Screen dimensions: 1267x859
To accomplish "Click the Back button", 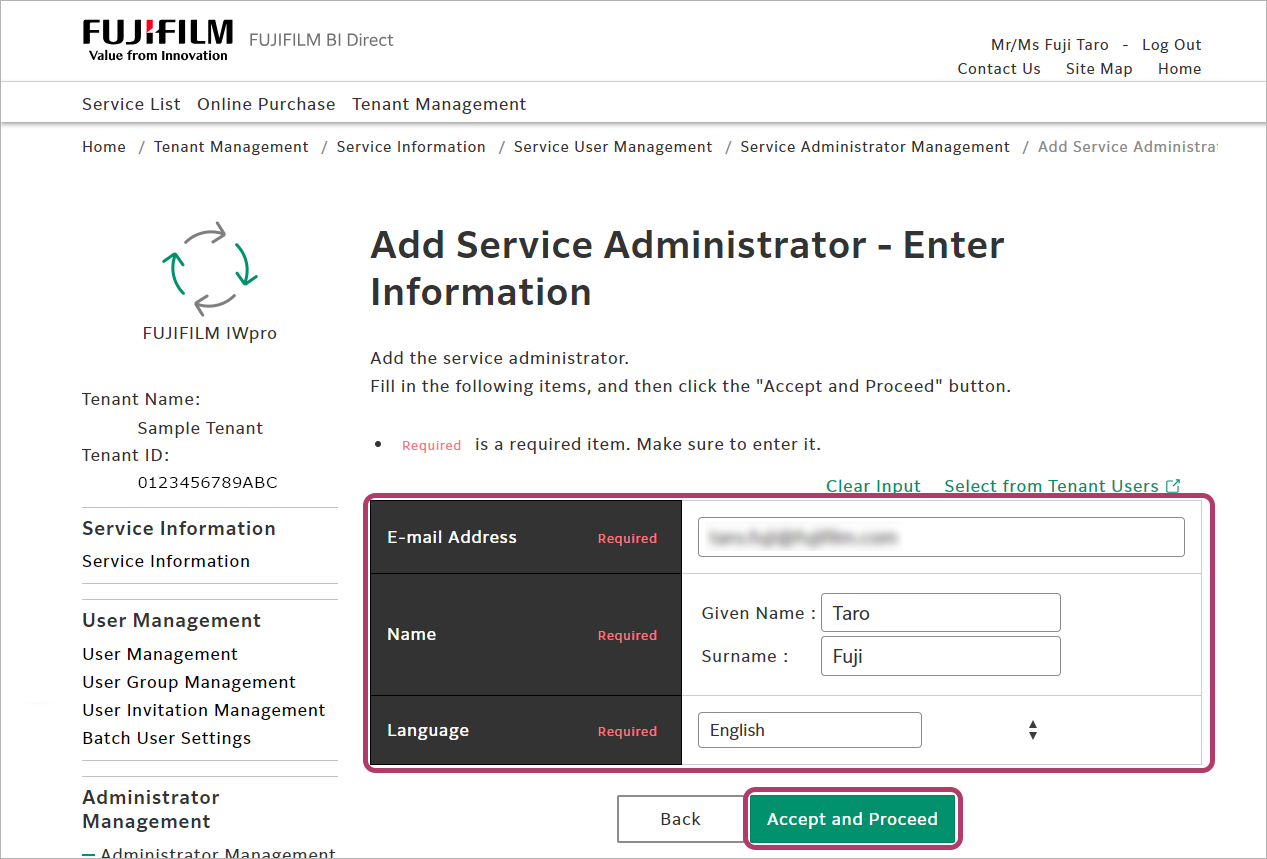I will [680, 819].
